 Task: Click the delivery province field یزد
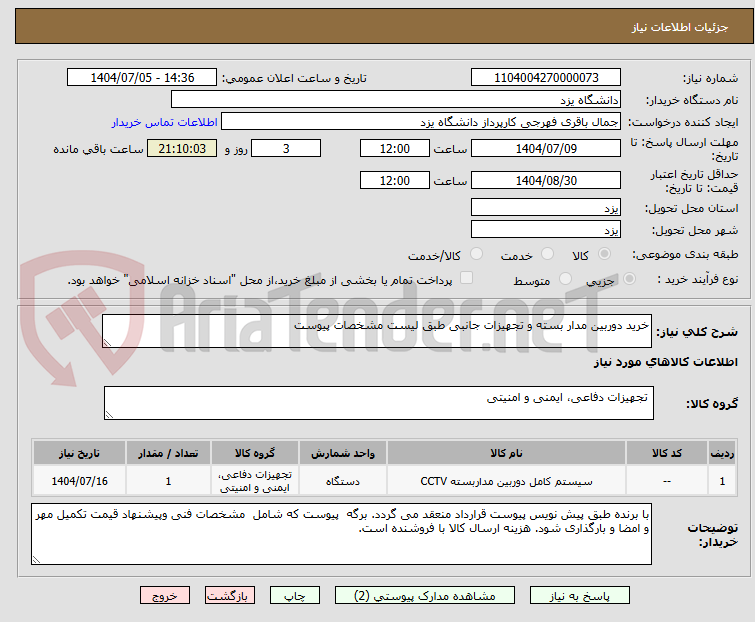pyautogui.click(x=546, y=207)
